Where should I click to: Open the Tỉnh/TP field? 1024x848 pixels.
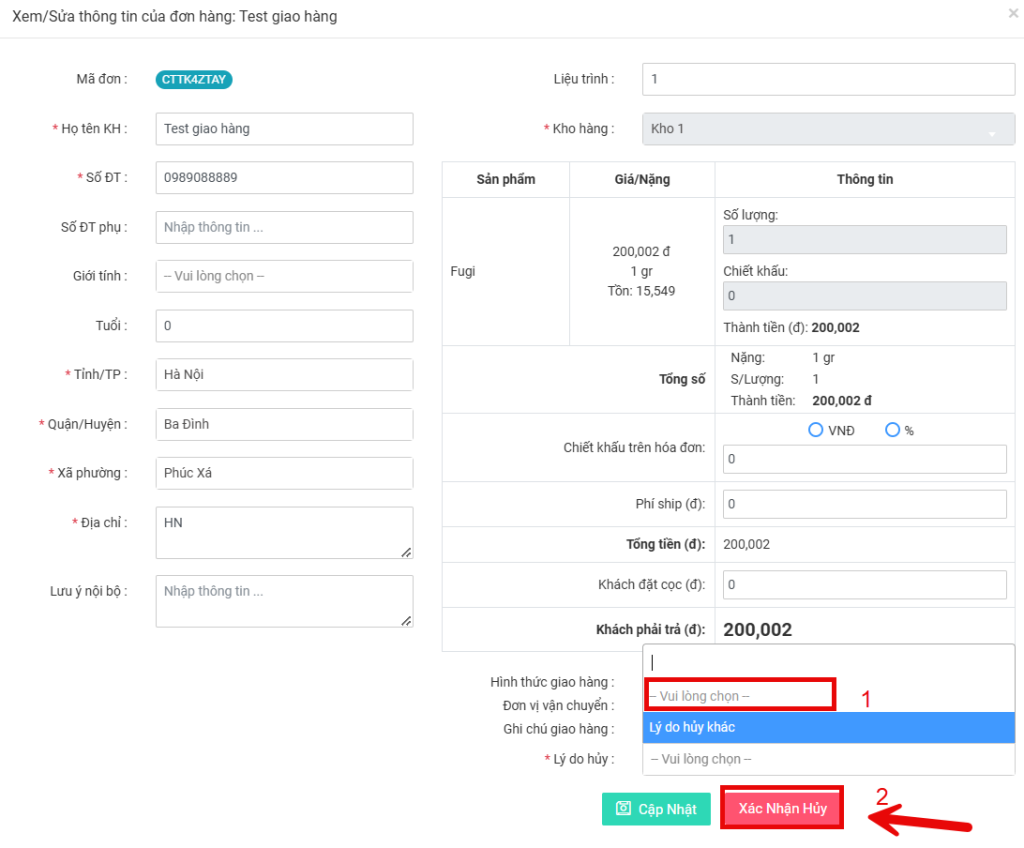coord(284,375)
